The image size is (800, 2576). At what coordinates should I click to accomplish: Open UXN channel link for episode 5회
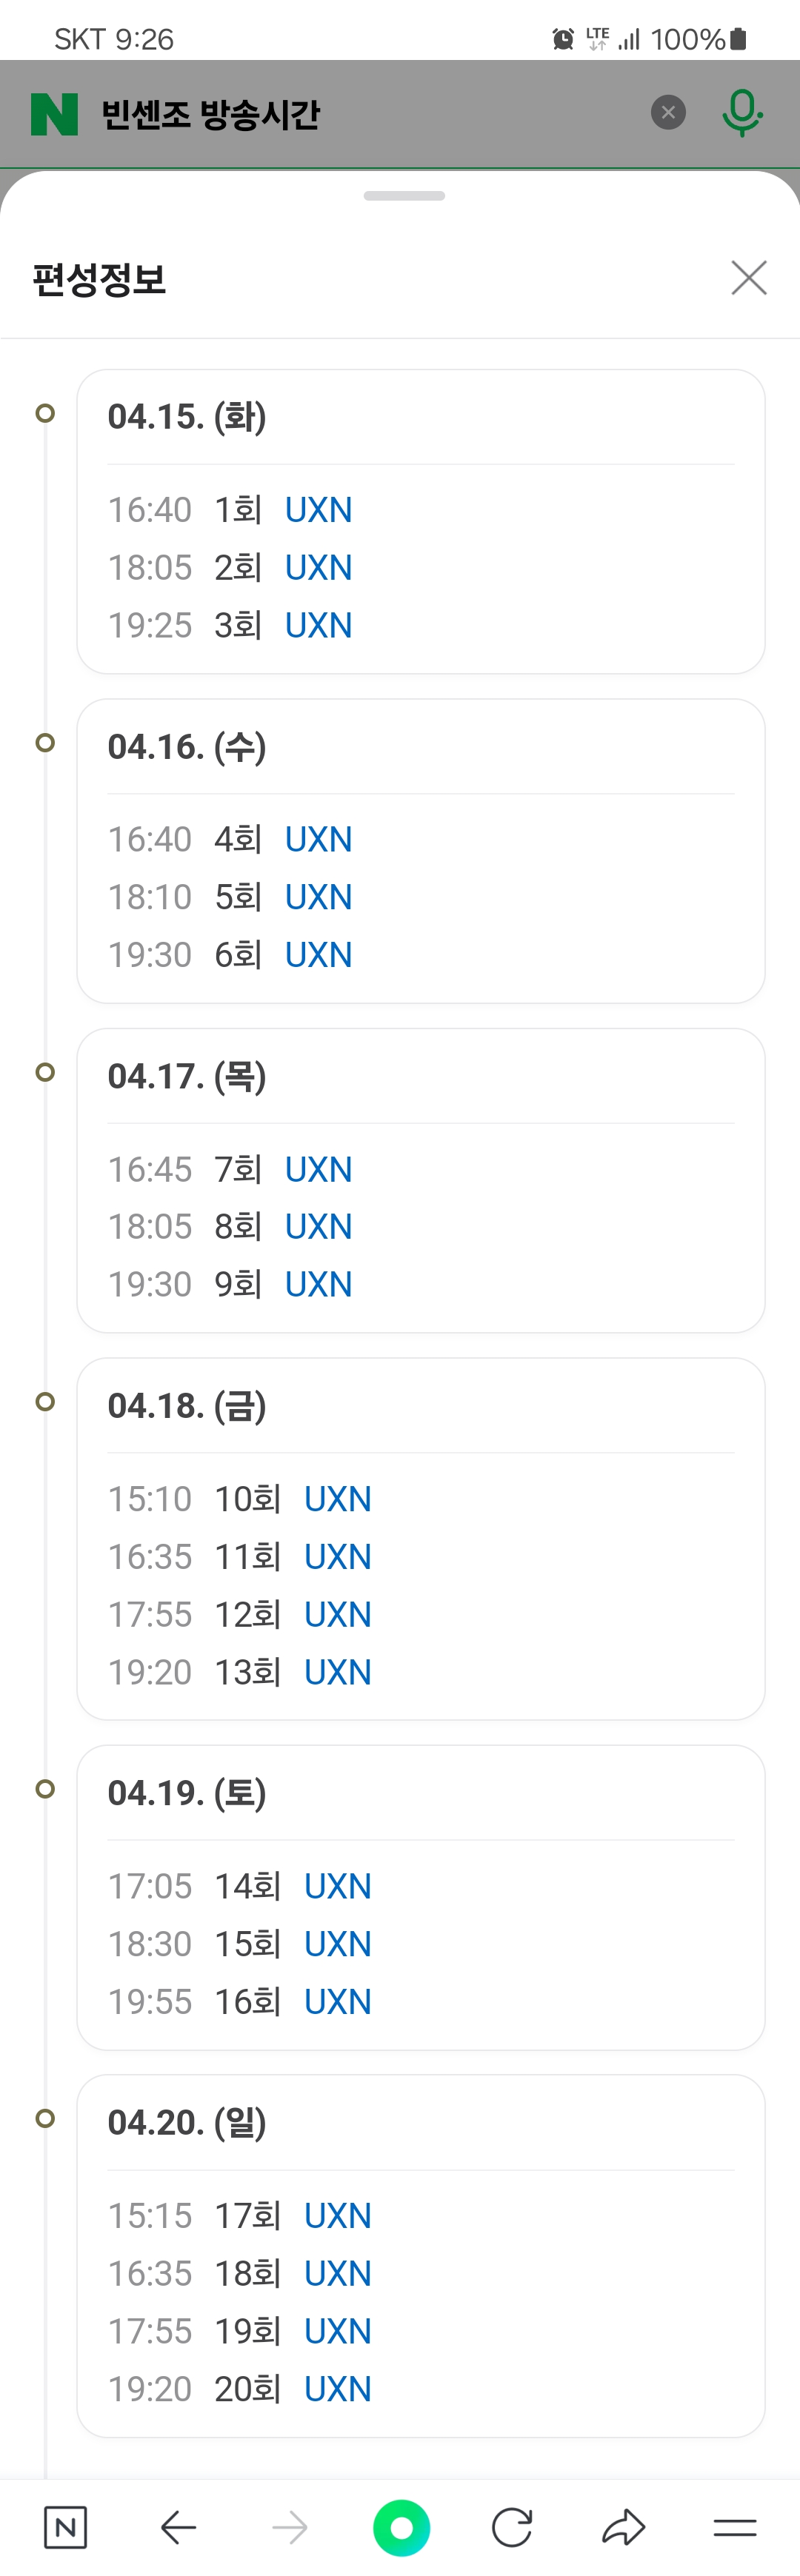(x=318, y=897)
